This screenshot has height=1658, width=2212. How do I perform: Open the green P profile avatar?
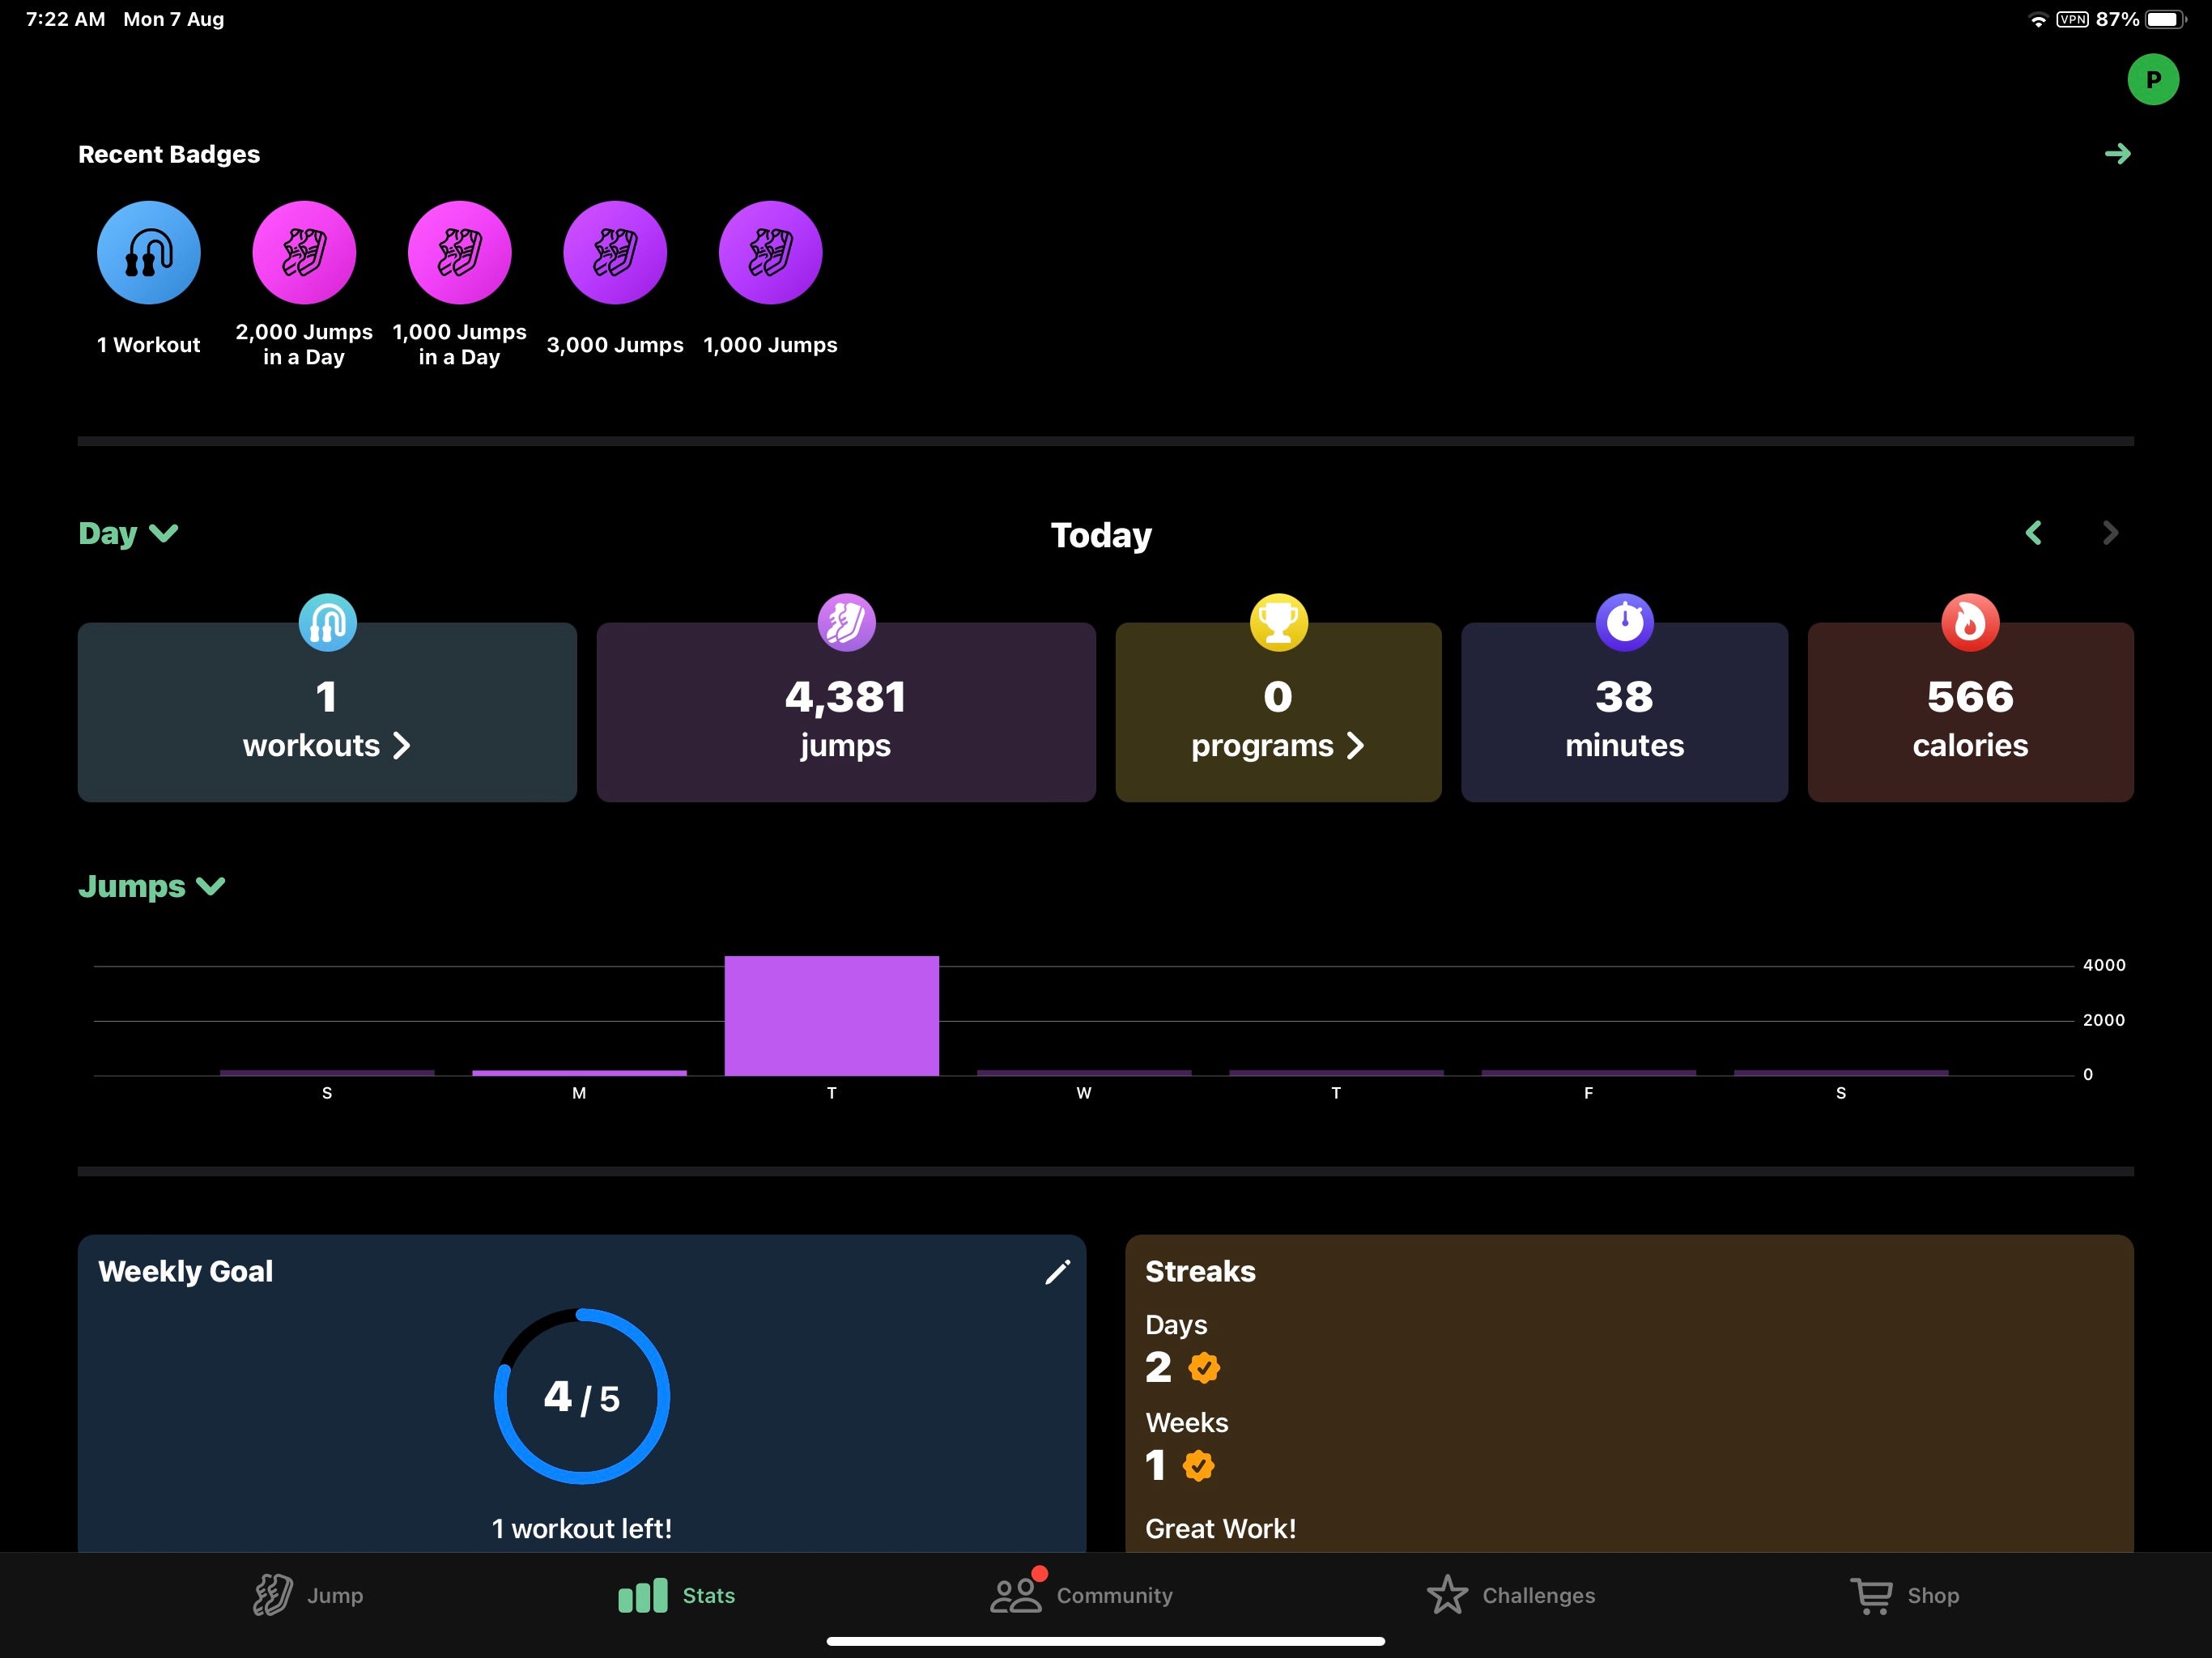point(2152,79)
